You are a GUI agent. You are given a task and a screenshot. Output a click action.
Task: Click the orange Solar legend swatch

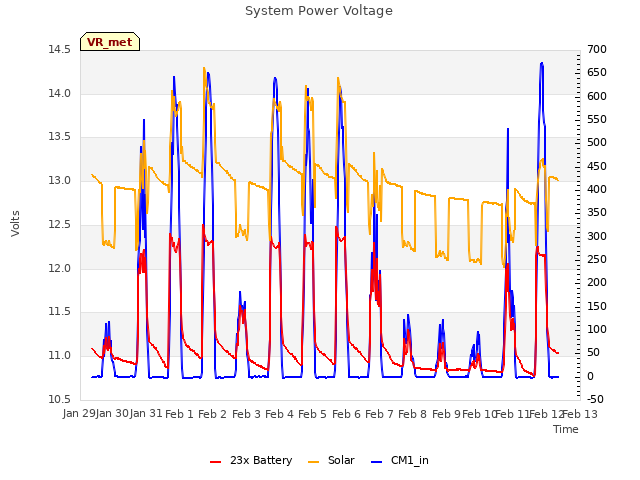tap(313, 461)
